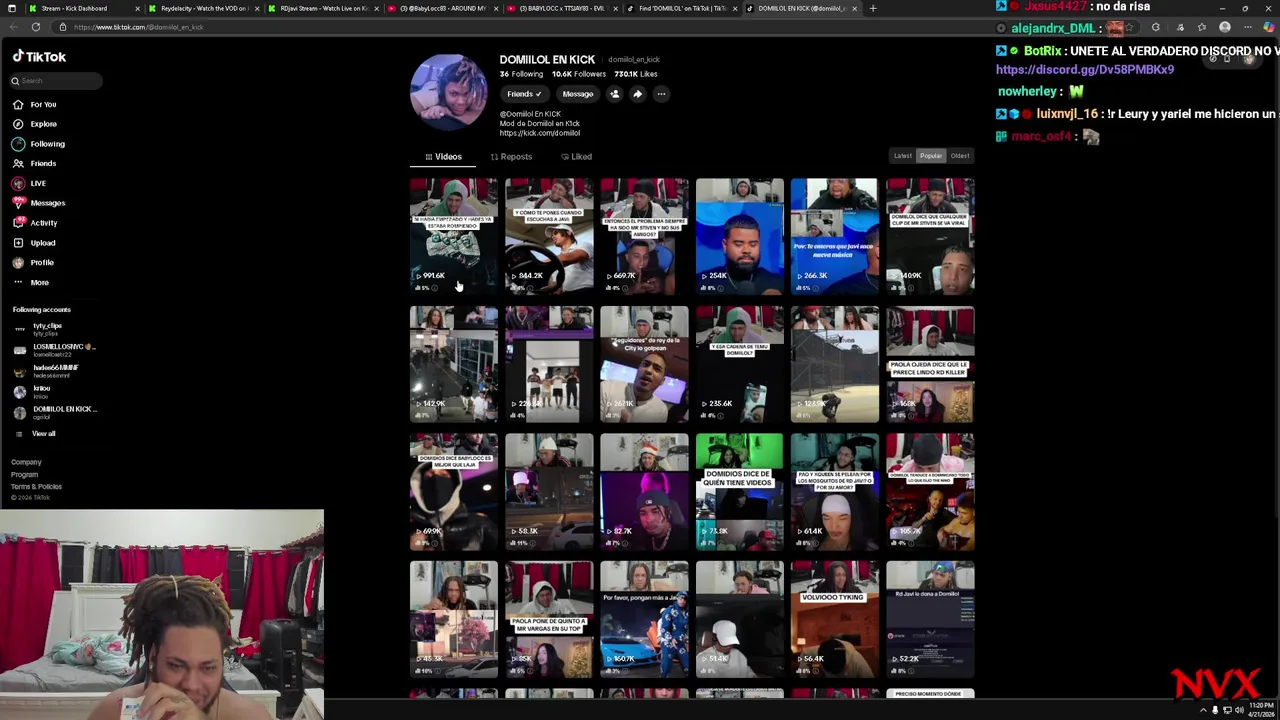The height and width of the screenshot is (720, 1280).
Task: Open browser settings and more menu
Action: pos(1247,27)
